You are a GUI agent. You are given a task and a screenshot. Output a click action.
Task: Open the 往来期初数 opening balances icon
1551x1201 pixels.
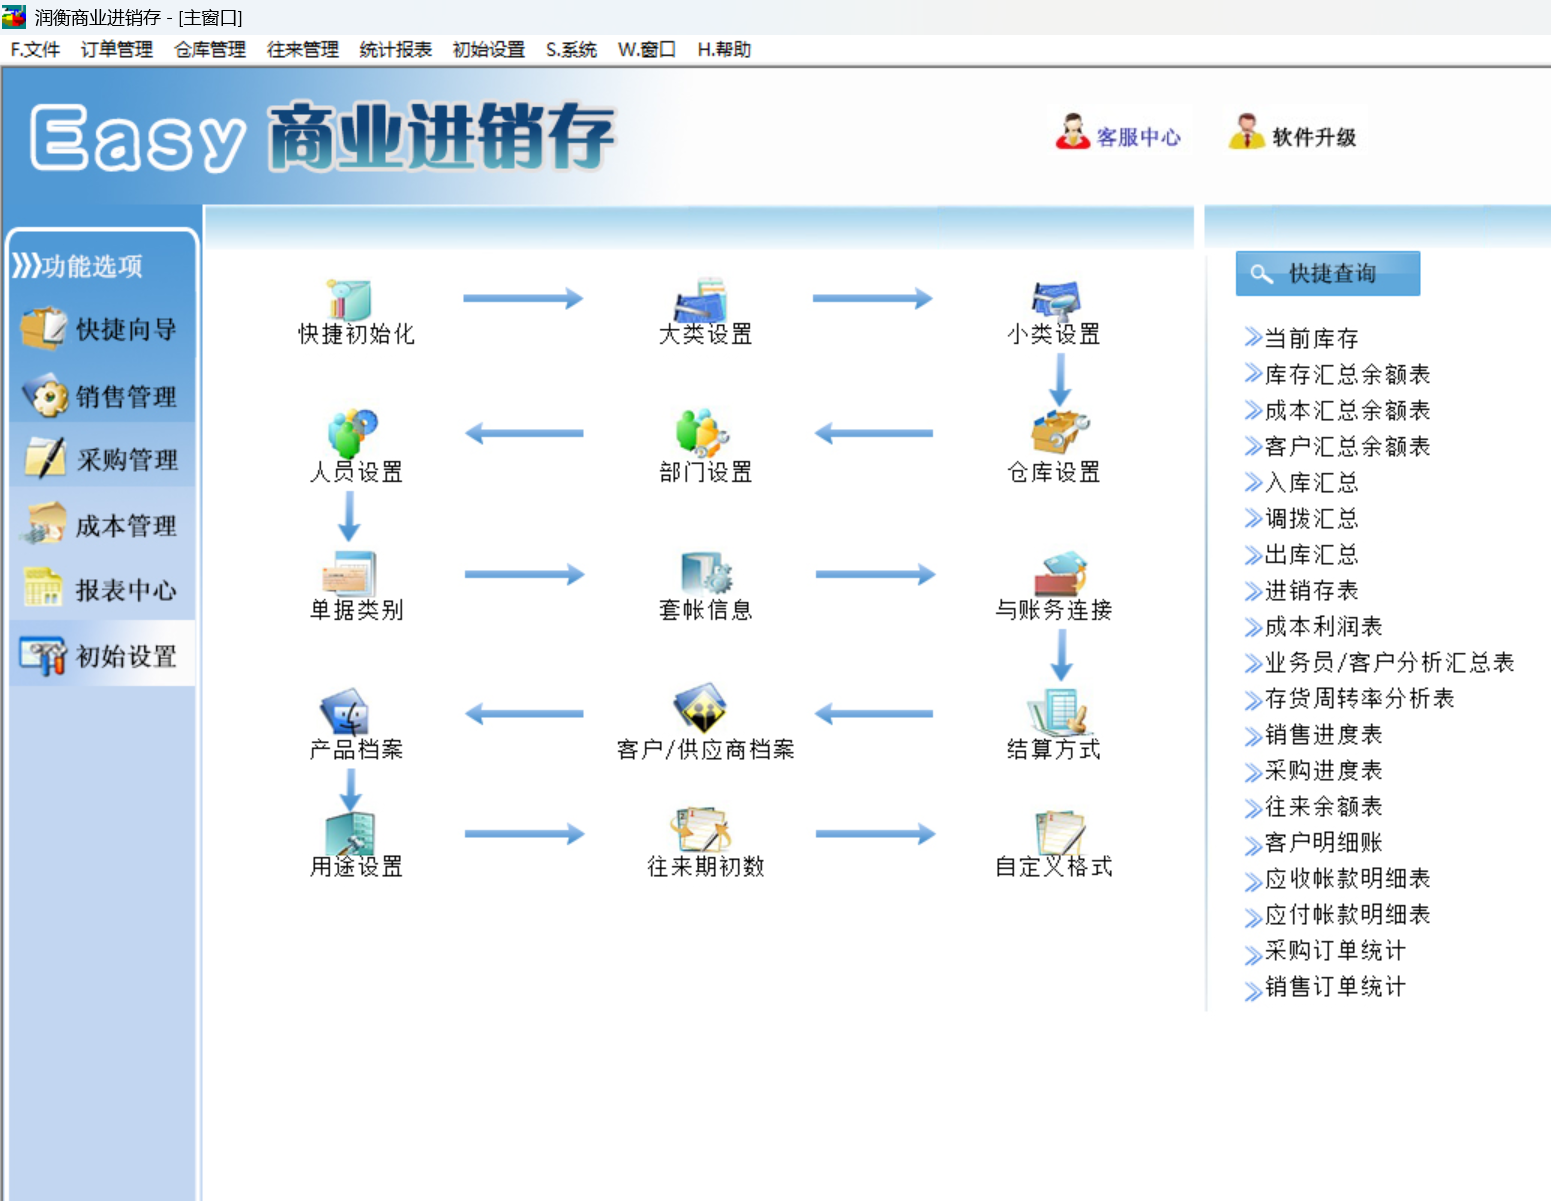[x=700, y=830]
